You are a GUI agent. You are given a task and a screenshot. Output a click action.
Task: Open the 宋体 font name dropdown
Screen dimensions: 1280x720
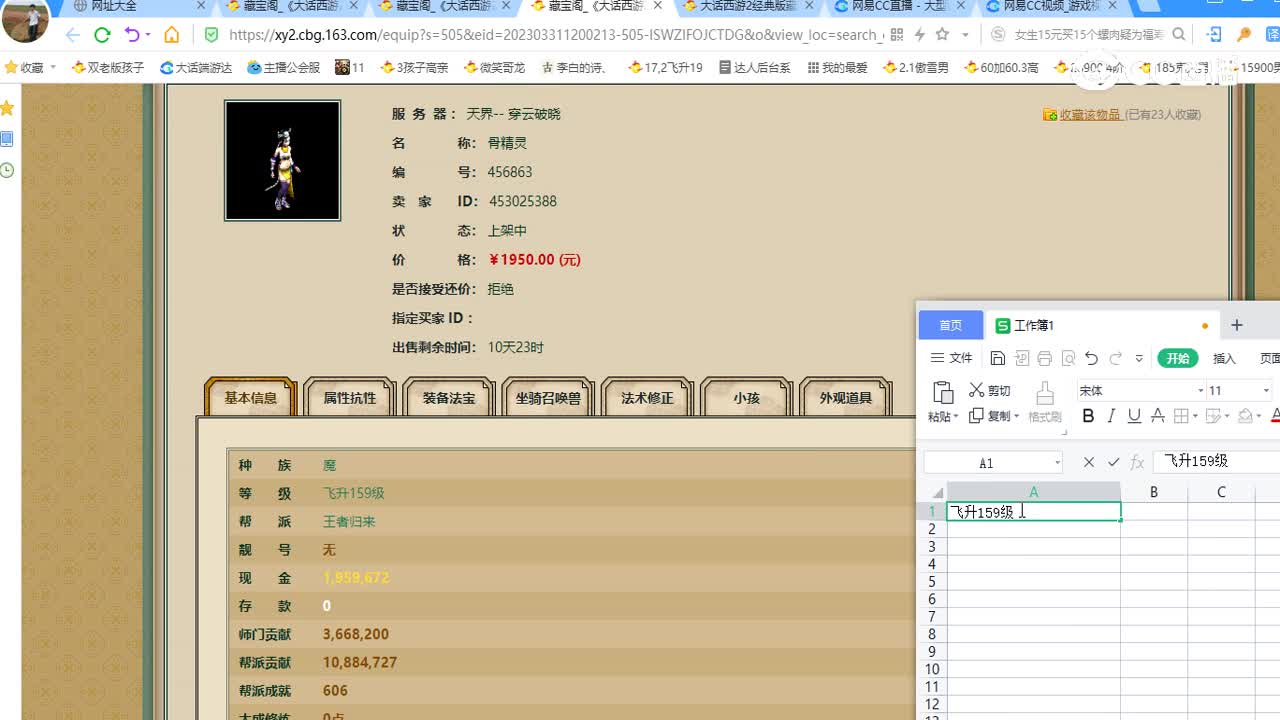tap(1201, 391)
